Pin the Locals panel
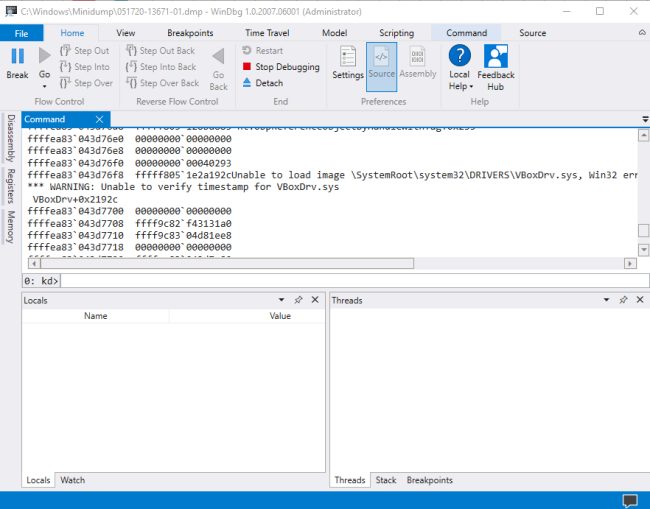650x509 pixels. coord(298,300)
